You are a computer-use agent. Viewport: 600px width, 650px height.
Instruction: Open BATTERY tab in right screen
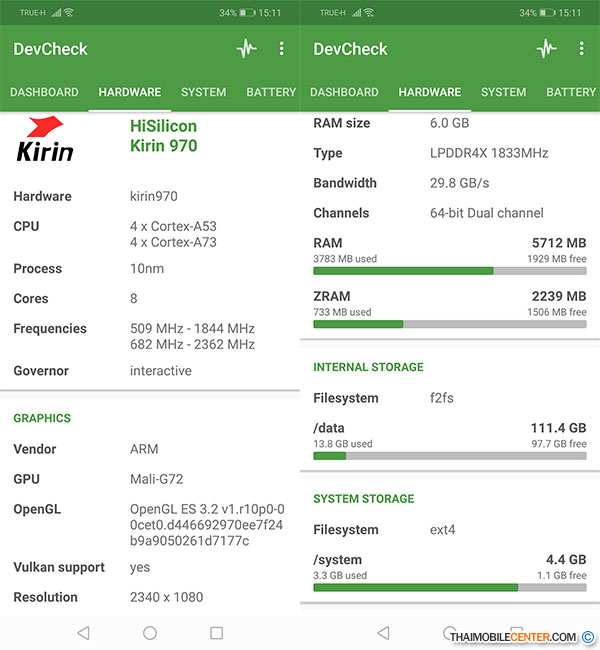571,92
